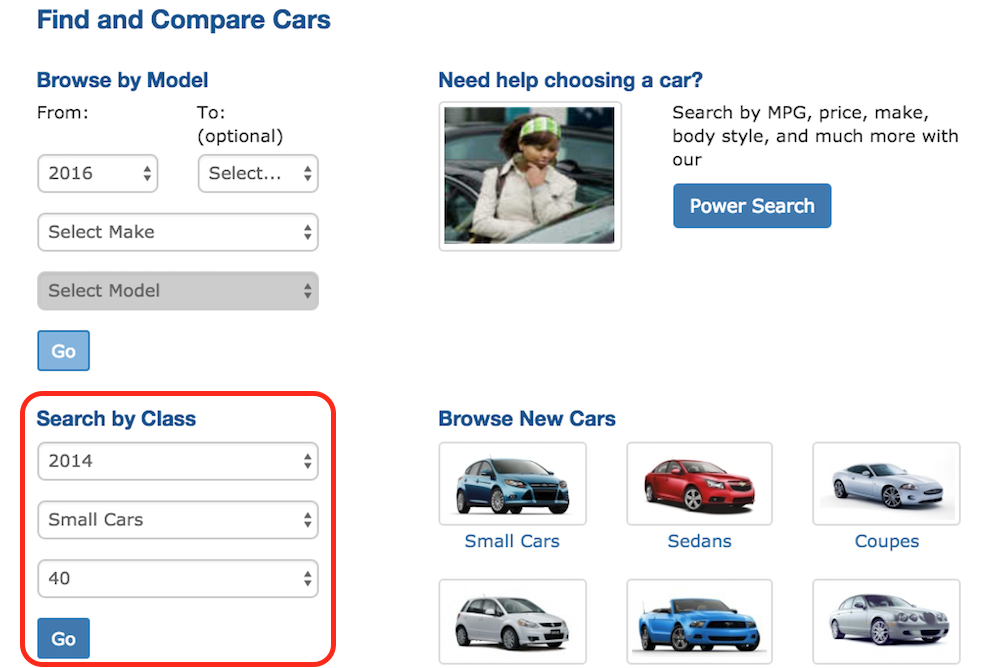
Task: Select the white hatchback car thumbnail
Action: coord(512,621)
